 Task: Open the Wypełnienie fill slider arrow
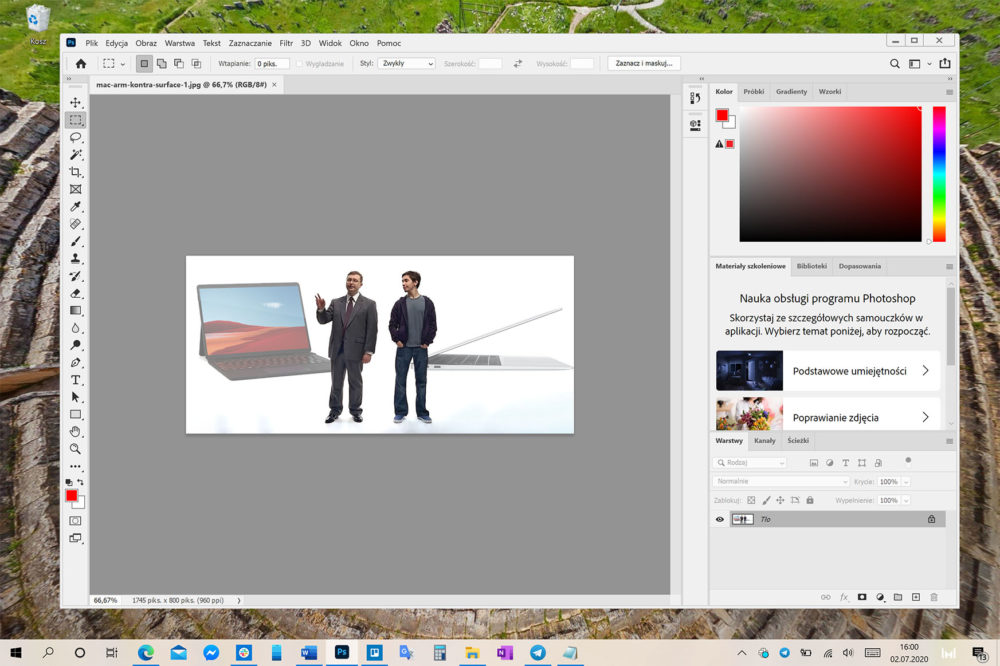tap(906, 500)
